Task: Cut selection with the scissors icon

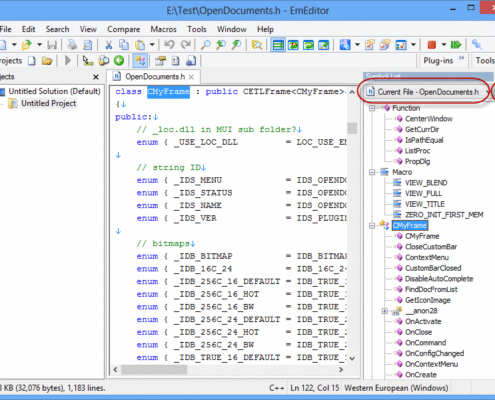Action: 108,45
